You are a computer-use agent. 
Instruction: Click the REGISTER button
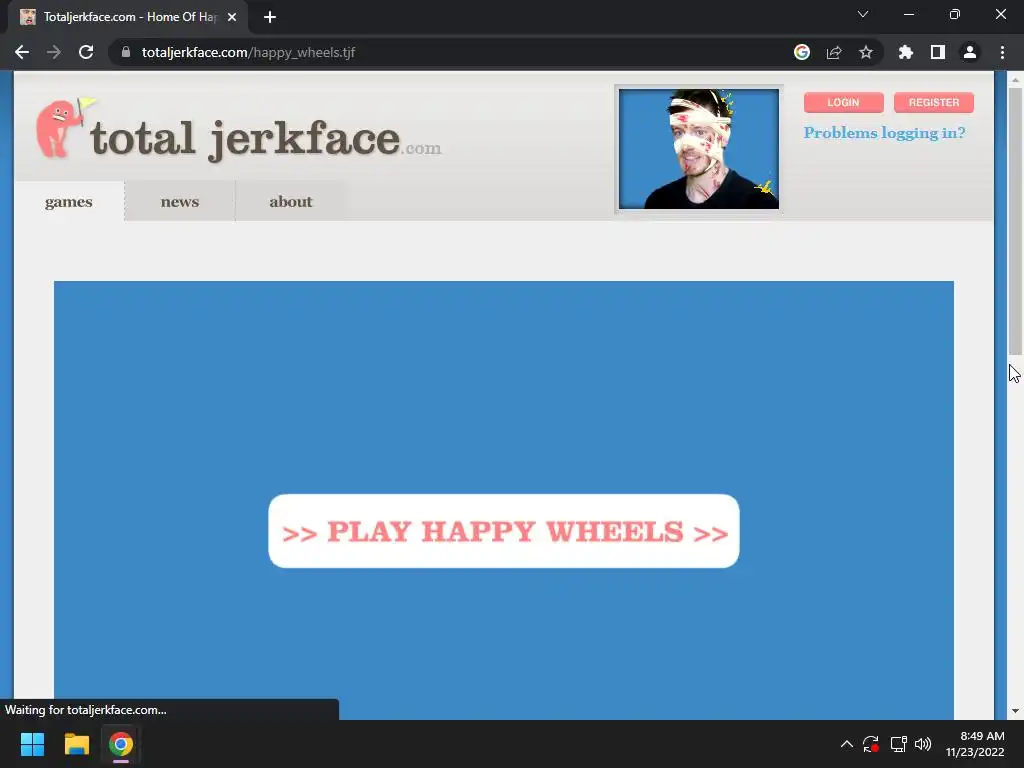click(x=934, y=103)
